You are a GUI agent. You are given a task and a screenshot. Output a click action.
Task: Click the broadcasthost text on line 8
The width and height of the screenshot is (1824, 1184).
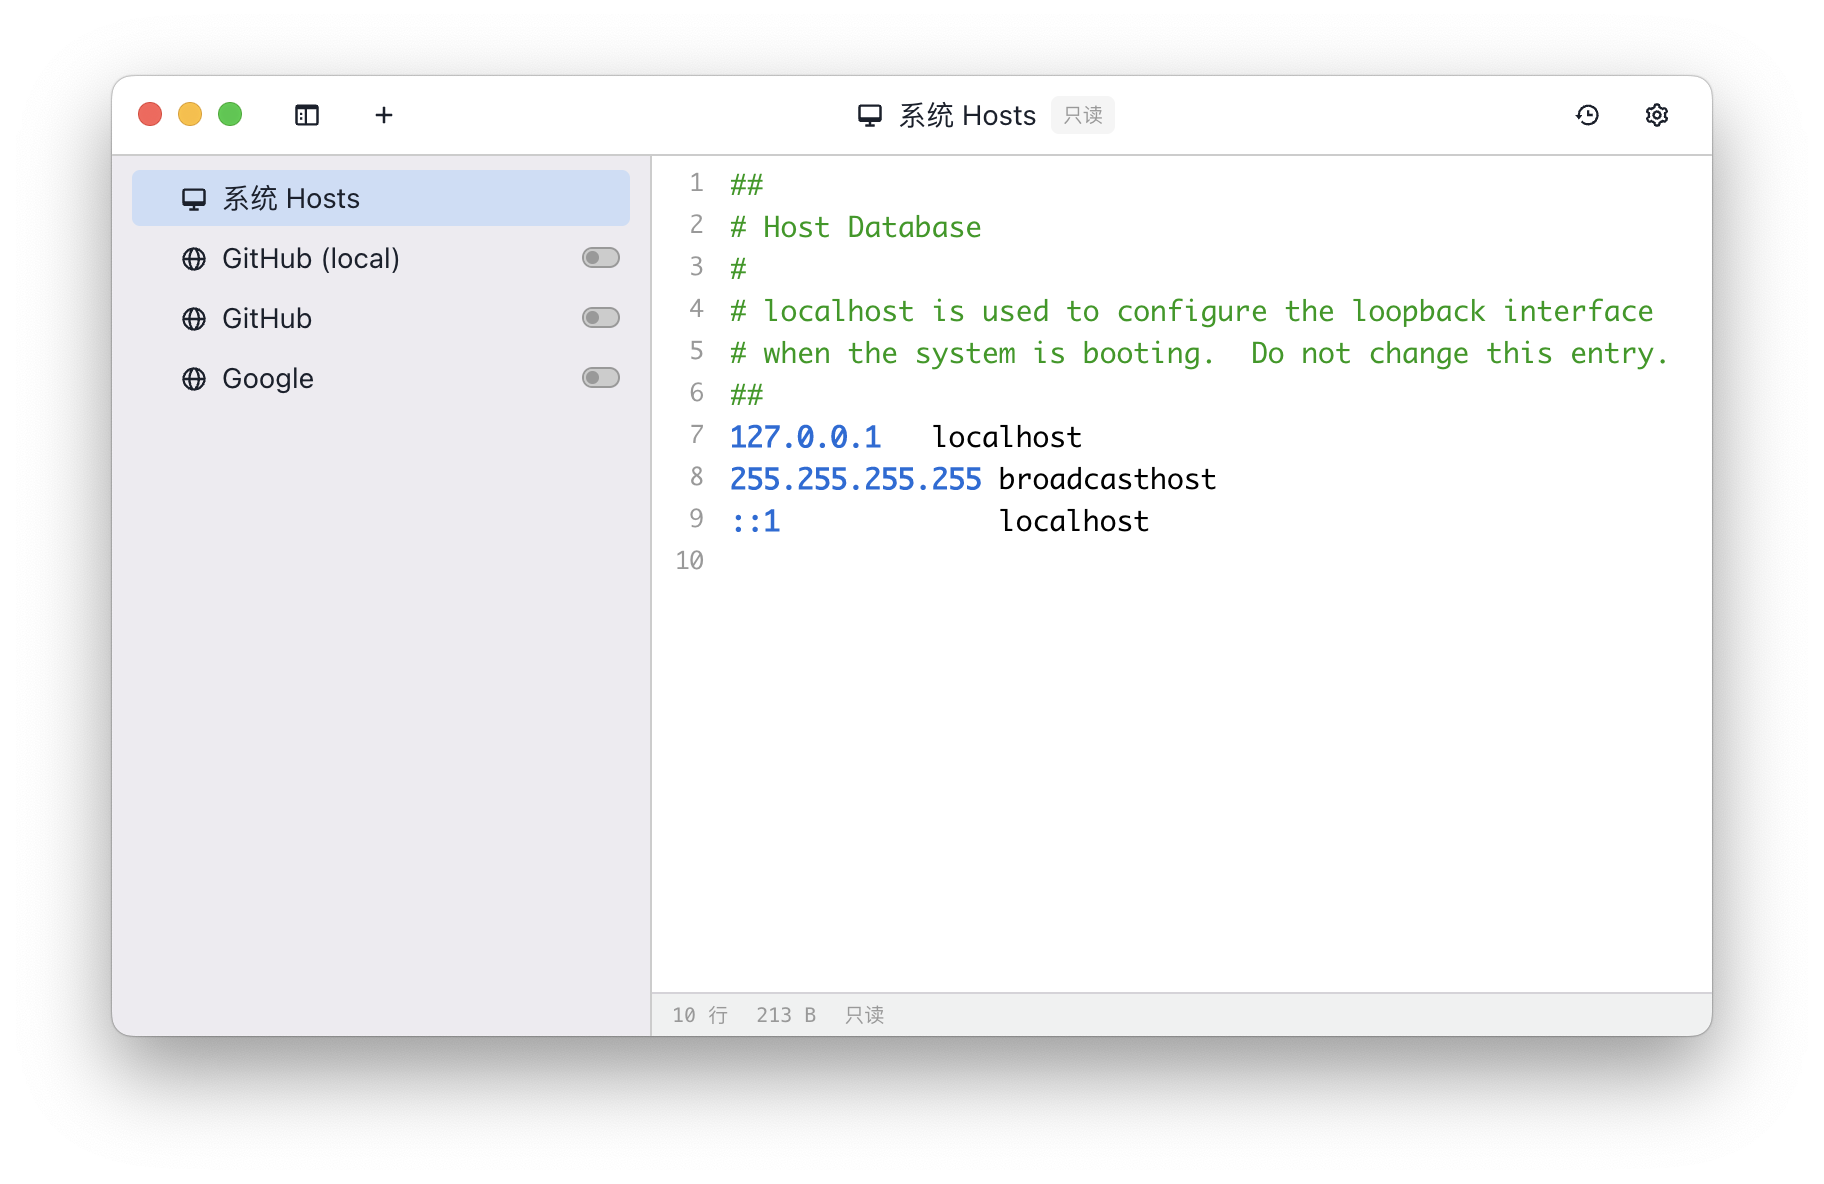click(1107, 479)
